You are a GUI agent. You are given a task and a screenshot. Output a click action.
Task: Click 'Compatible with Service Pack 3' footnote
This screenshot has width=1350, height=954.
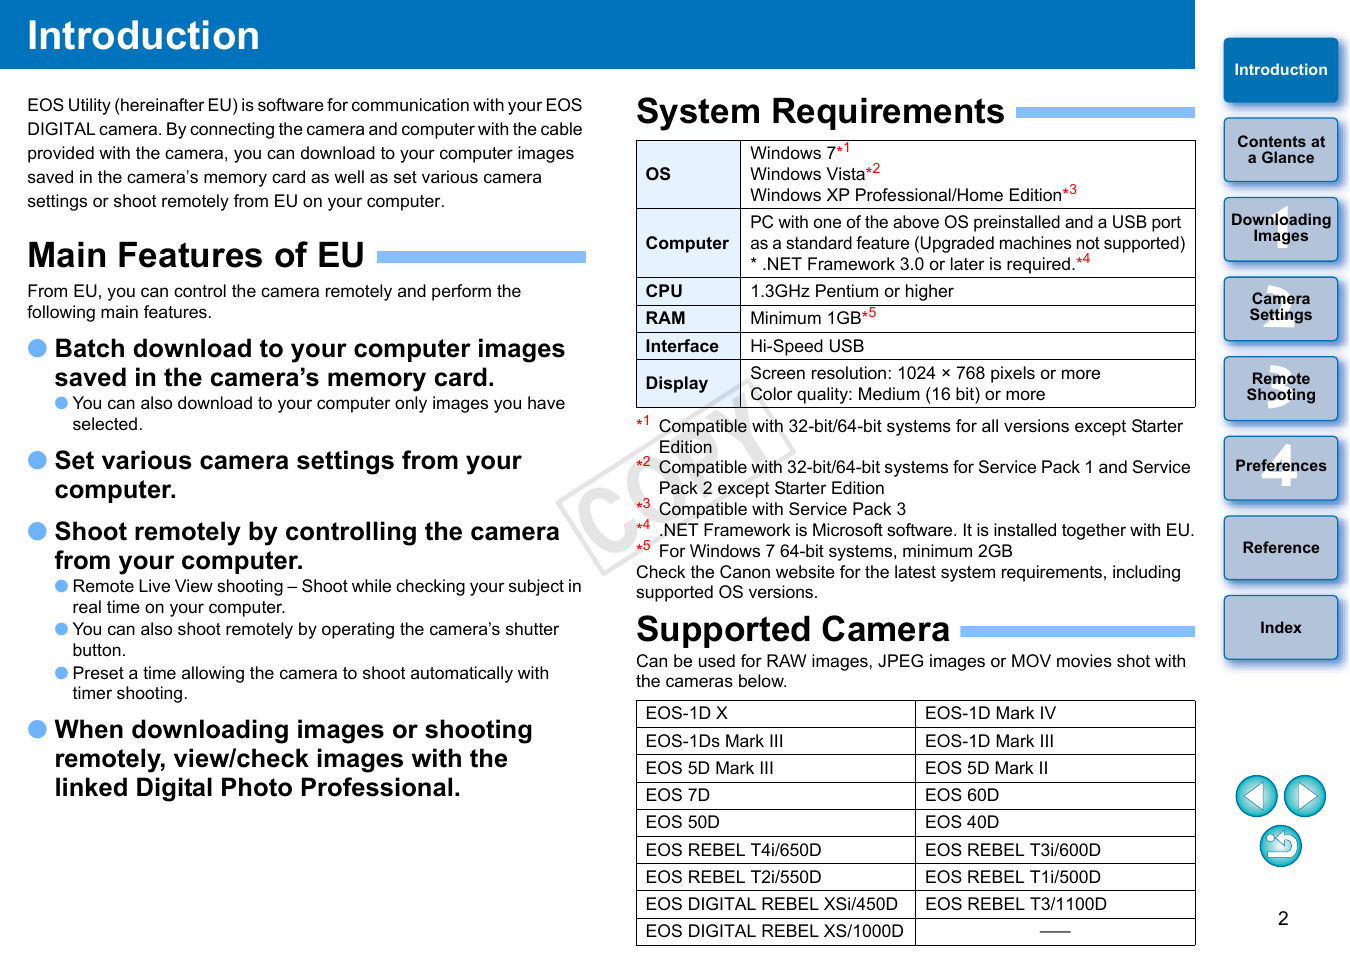(782, 509)
